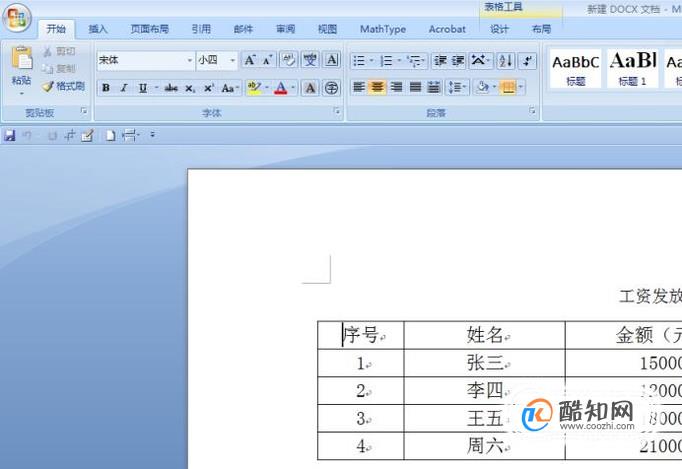The image size is (682, 469).
Task: Switch to the 审阅 tab
Action: [285, 29]
